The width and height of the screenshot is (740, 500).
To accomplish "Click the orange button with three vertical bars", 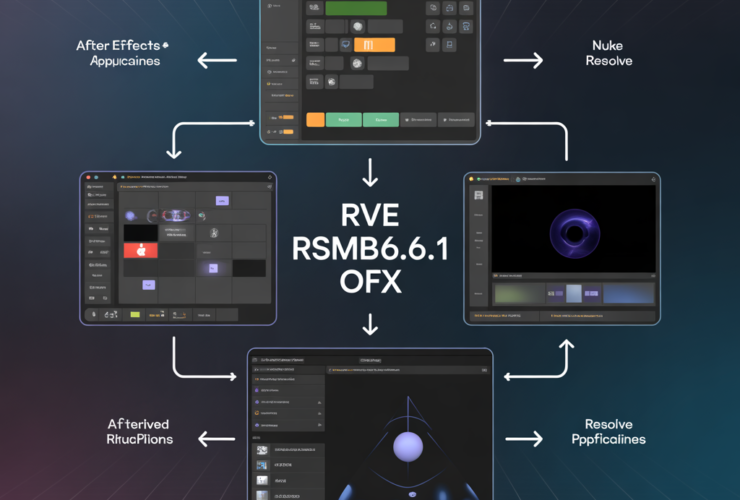I will 374,45.
